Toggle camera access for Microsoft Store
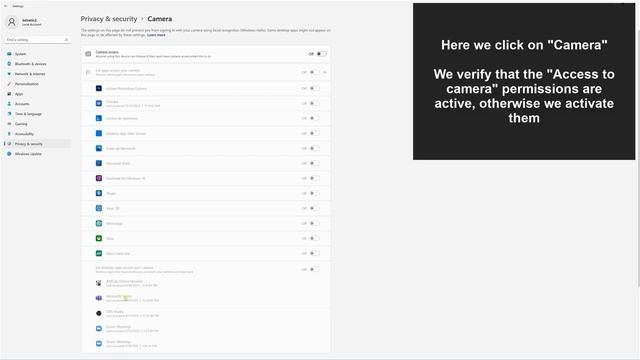The width and height of the screenshot is (640, 360). (314, 163)
